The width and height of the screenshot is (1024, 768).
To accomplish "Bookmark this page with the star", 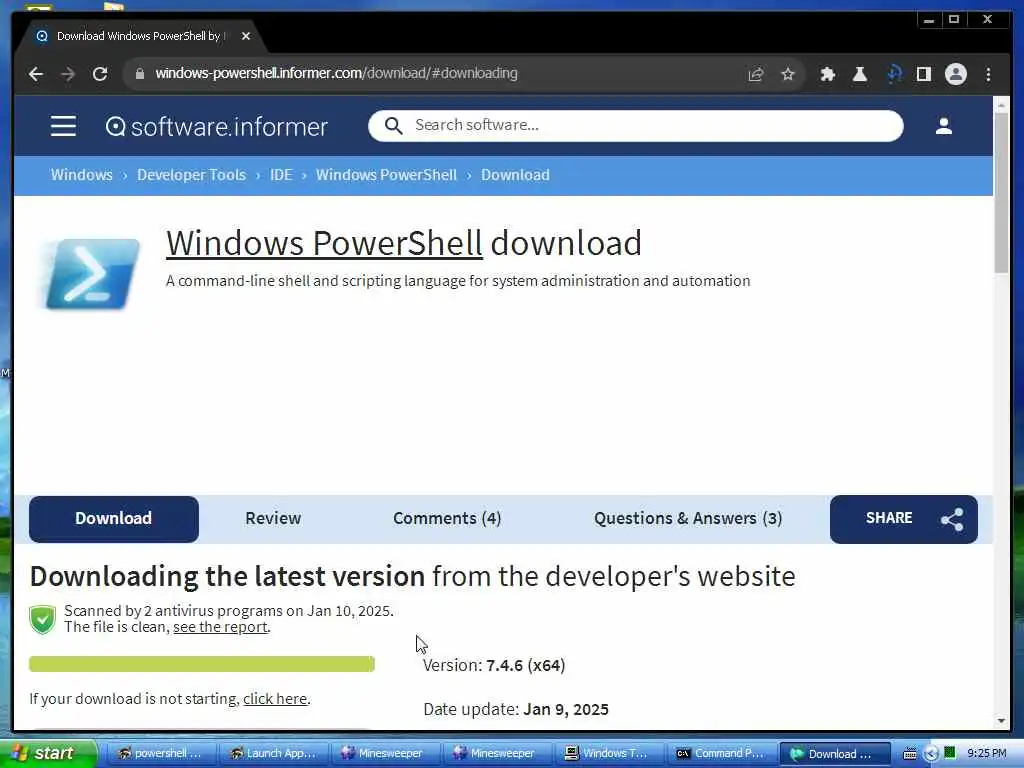I will [x=788, y=74].
